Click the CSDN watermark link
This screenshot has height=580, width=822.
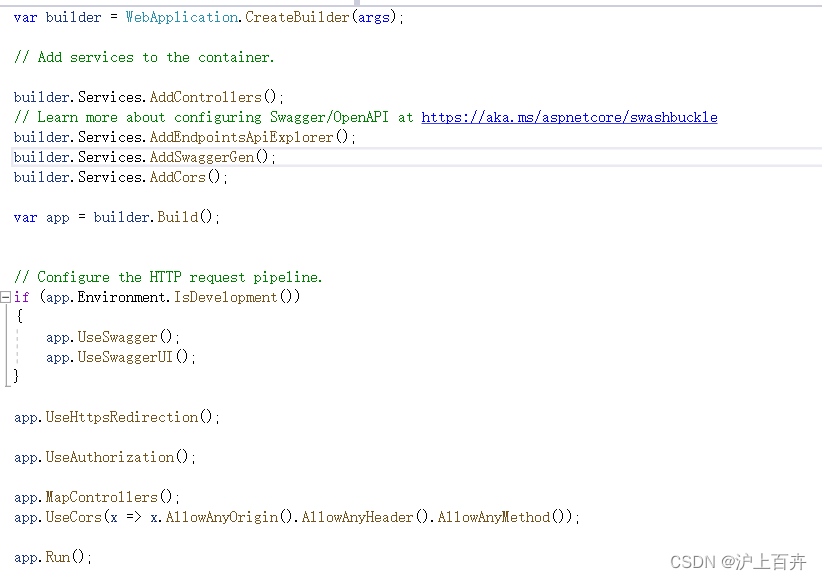pyautogui.click(x=738, y=562)
